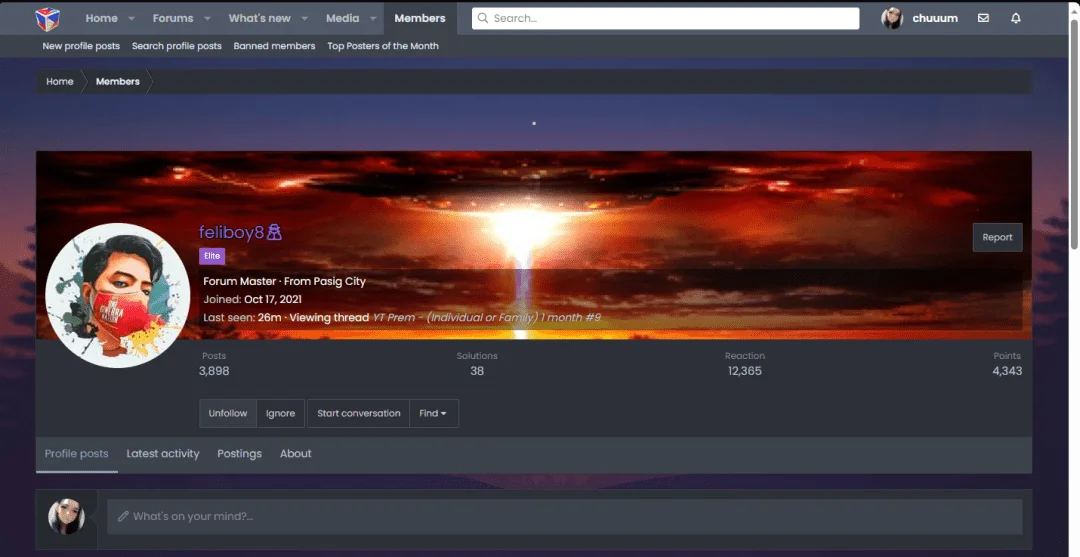Switch to the Latest activity tab
This screenshot has width=1080, height=557.
(x=163, y=454)
